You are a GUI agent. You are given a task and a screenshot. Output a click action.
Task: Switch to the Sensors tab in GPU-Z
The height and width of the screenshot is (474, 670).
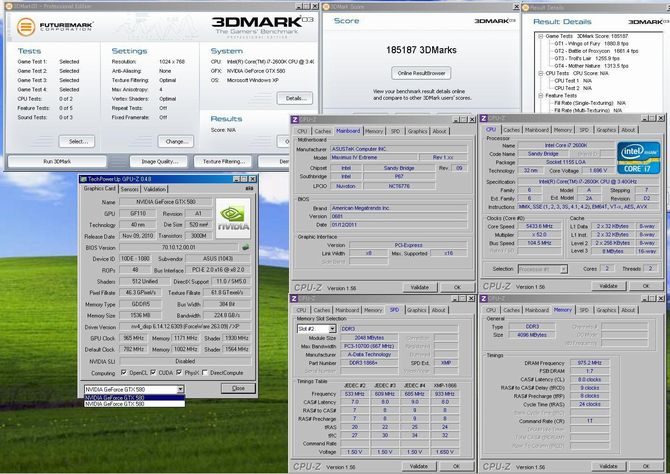tap(129, 189)
